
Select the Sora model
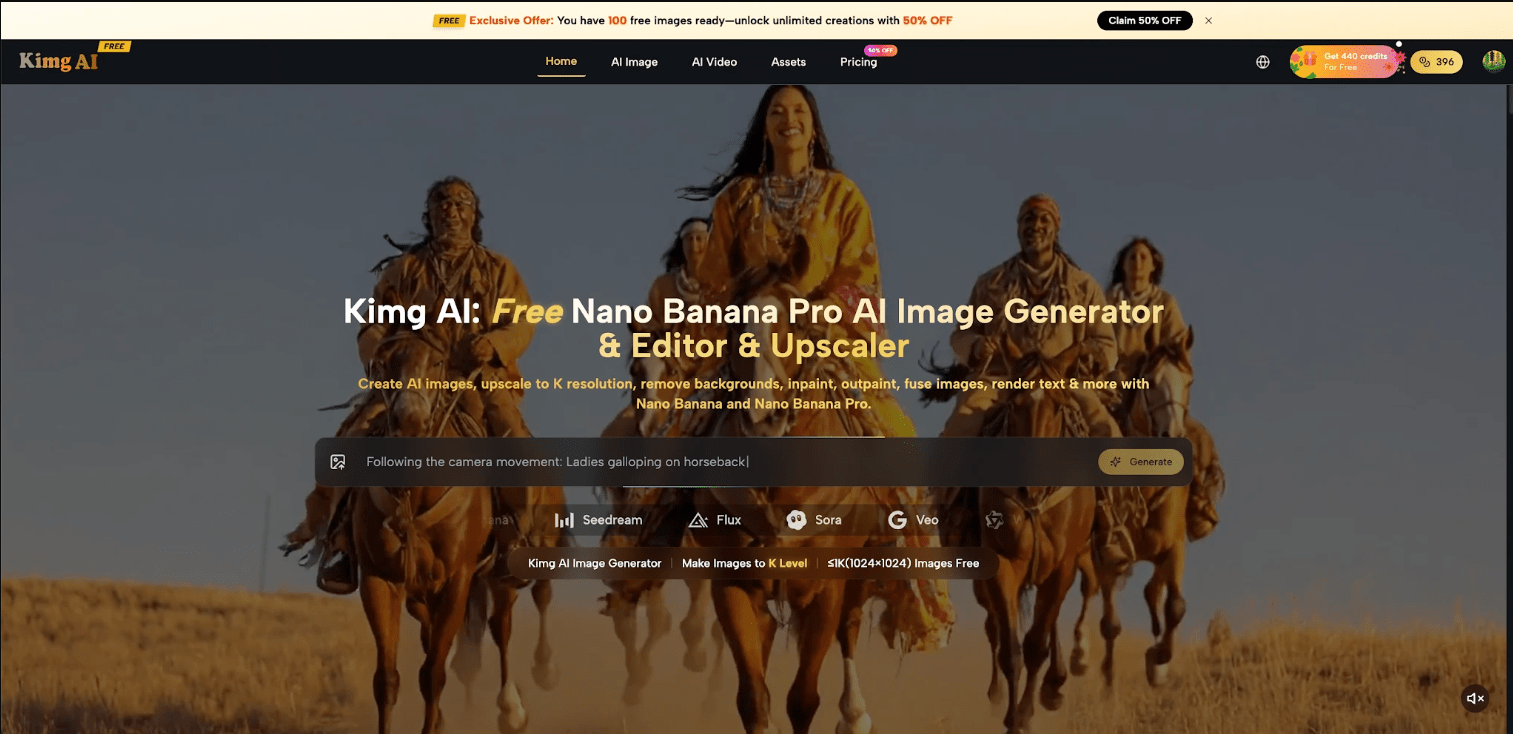(814, 520)
